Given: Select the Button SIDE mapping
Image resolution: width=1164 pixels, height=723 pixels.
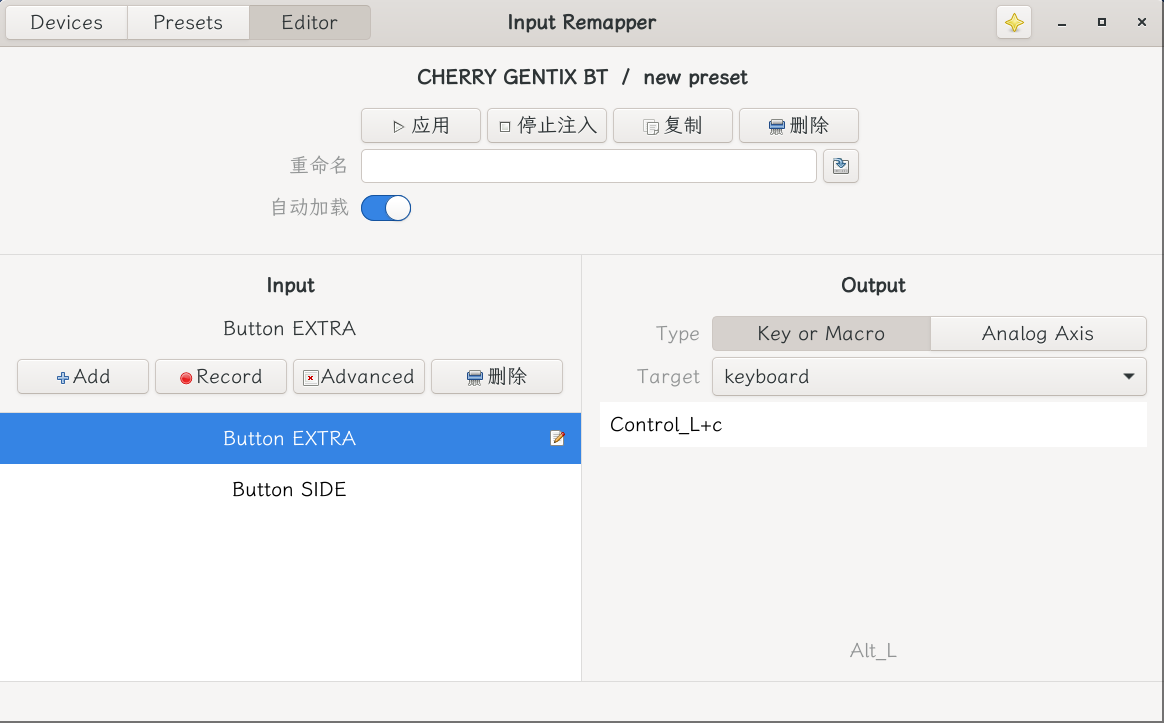Looking at the screenshot, I should (x=290, y=489).
